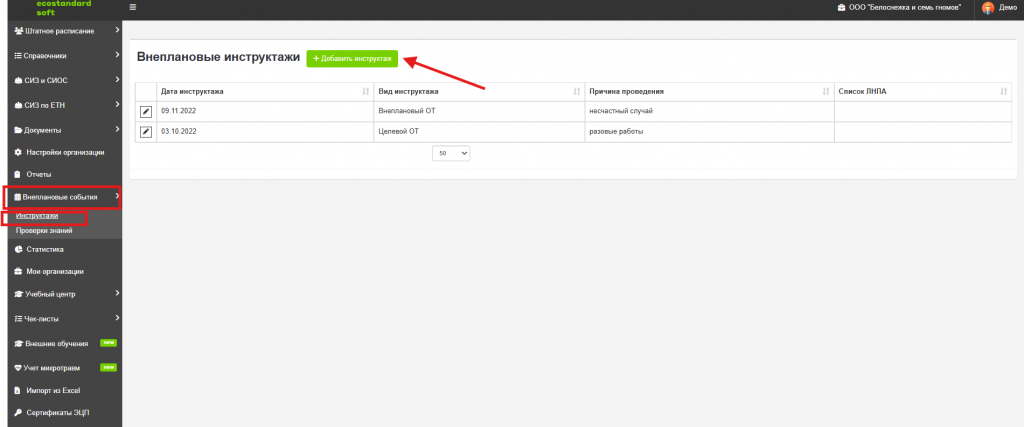Image resolution: width=1024 pixels, height=427 pixels.
Task: Open Импорт из Excel link
Action: point(53,390)
